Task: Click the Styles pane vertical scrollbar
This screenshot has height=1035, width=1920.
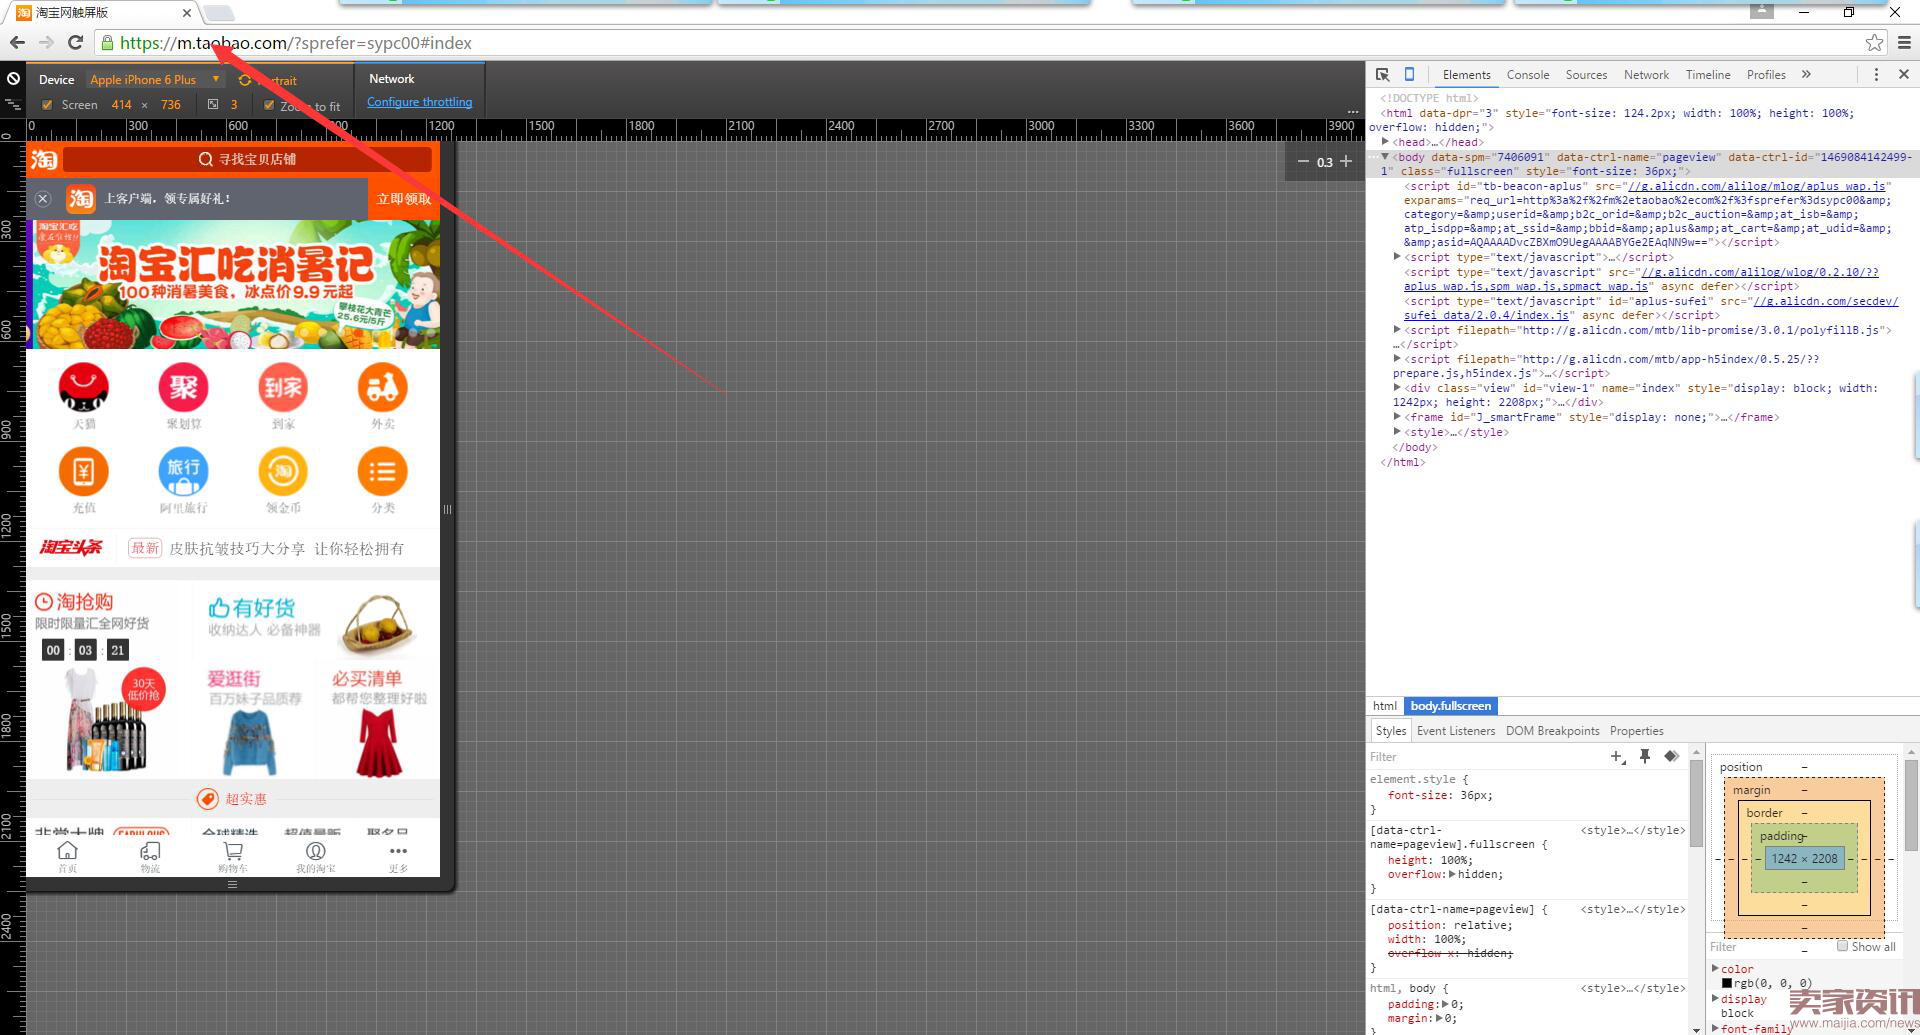Action: click(1696, 802)
